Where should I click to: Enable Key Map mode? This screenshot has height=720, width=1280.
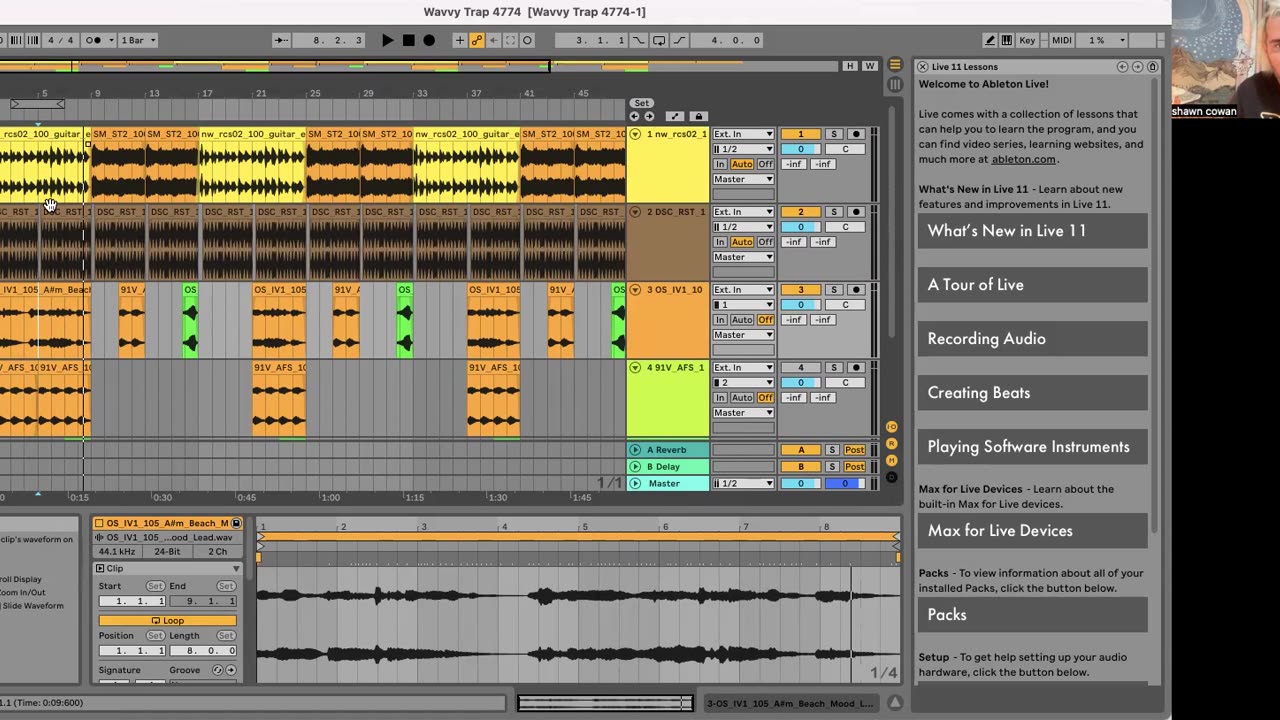[1027, 40]
